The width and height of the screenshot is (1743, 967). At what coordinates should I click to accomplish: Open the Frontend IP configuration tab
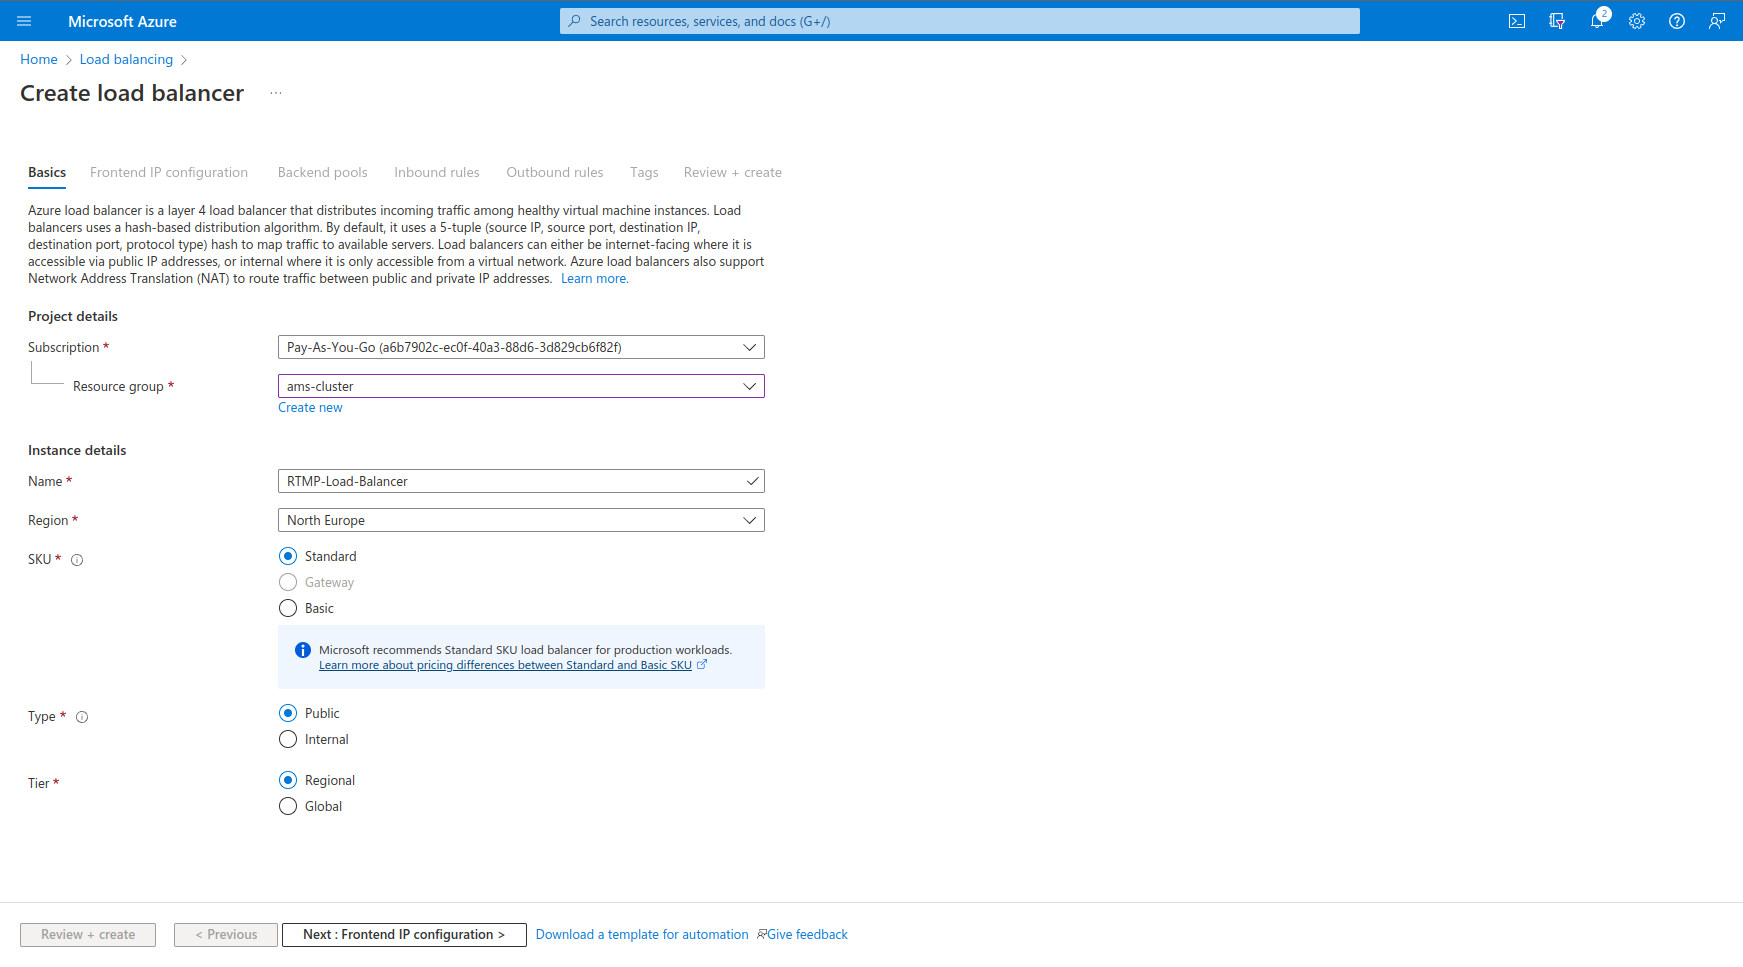click(169, 172)
